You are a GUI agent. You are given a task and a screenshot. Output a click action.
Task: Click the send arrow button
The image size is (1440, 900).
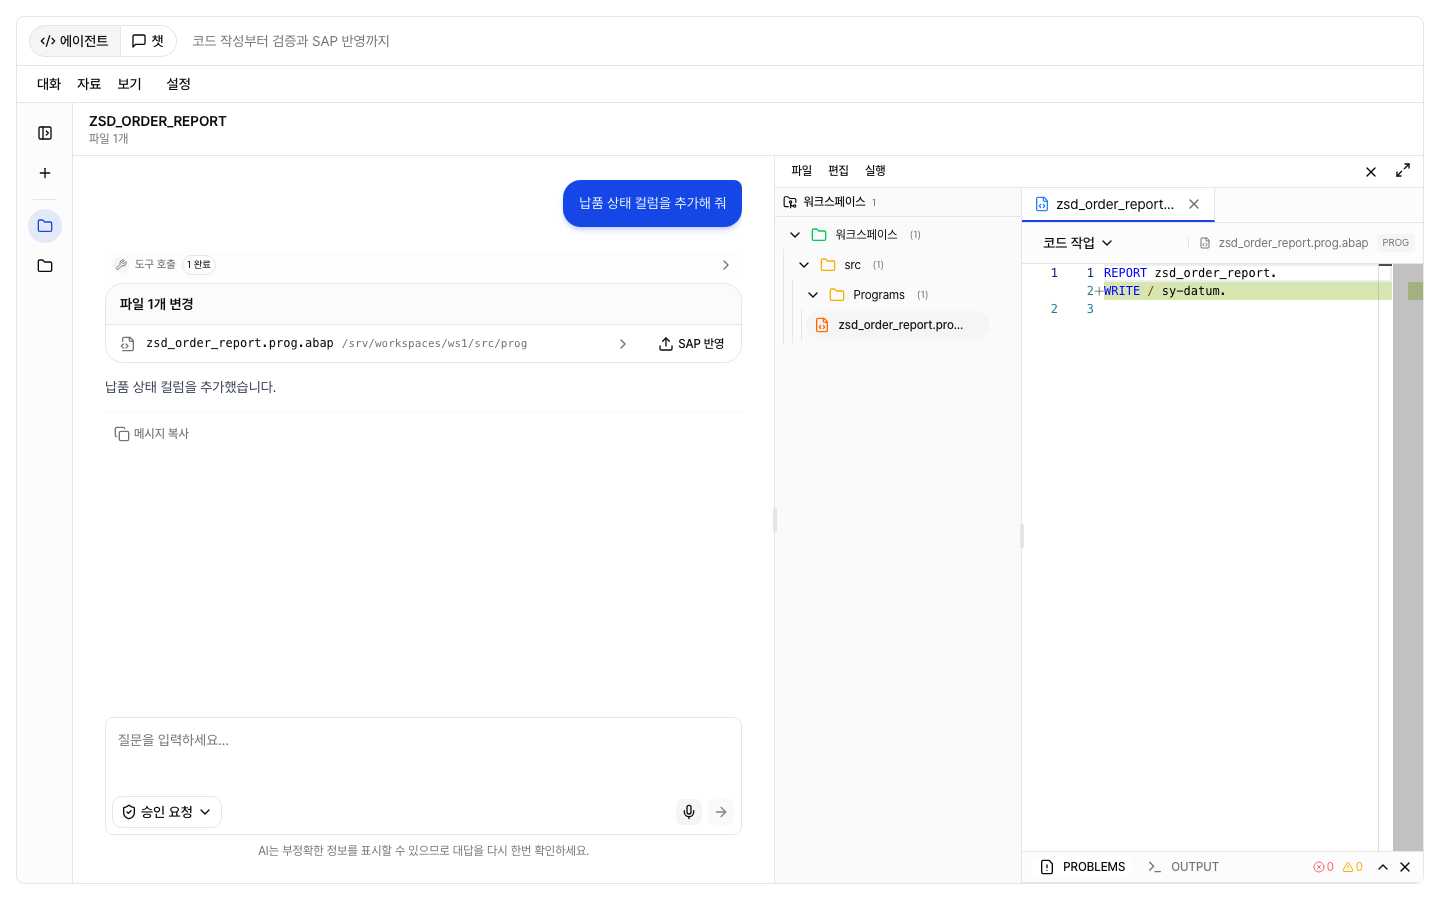(x=721, y=812)
